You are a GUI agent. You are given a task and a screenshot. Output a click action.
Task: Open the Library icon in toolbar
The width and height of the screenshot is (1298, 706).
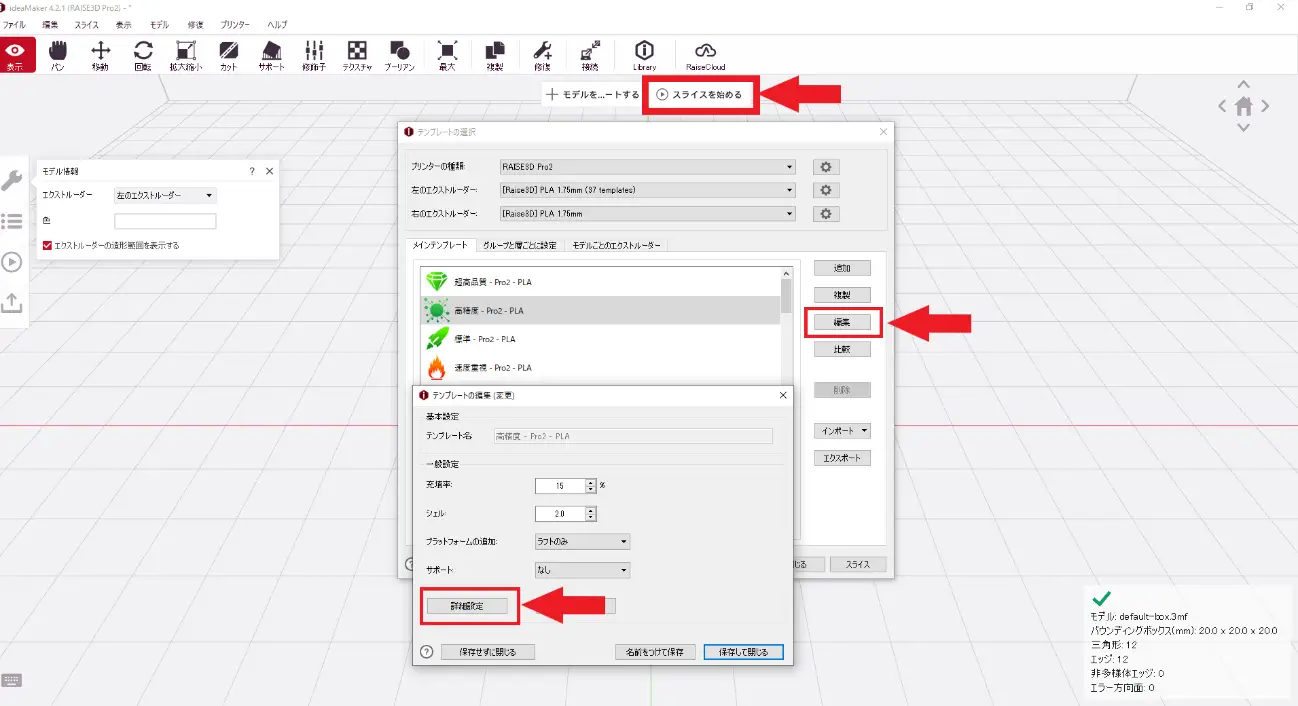[x=644, y=55]
